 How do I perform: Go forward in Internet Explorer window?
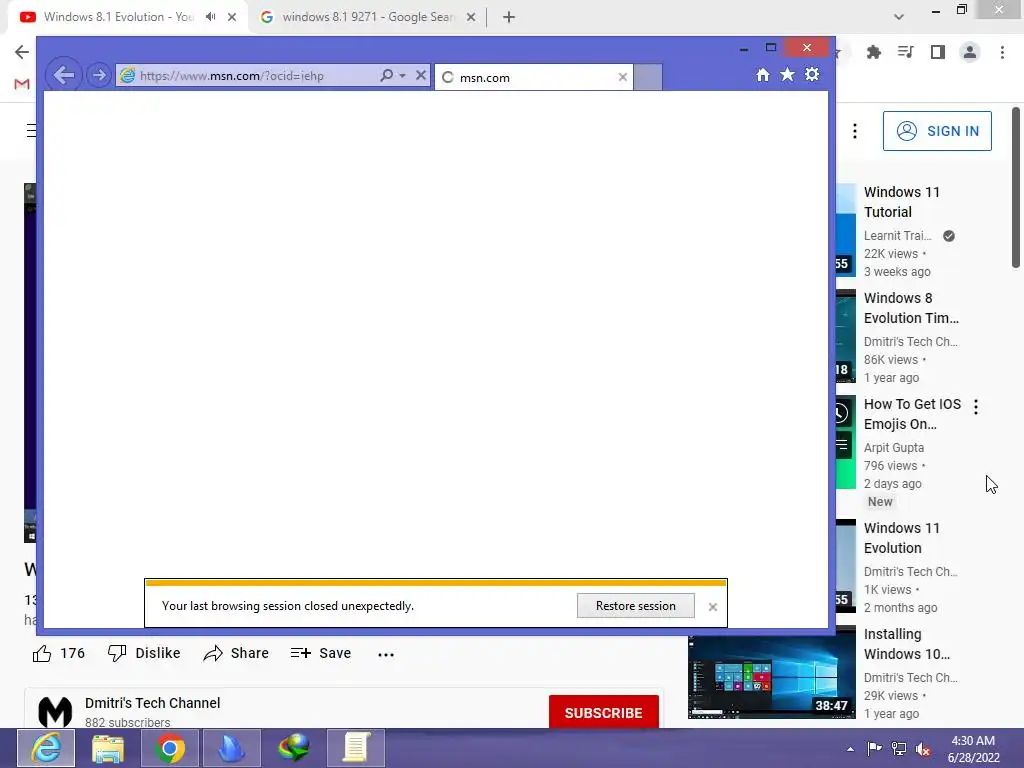99,75
